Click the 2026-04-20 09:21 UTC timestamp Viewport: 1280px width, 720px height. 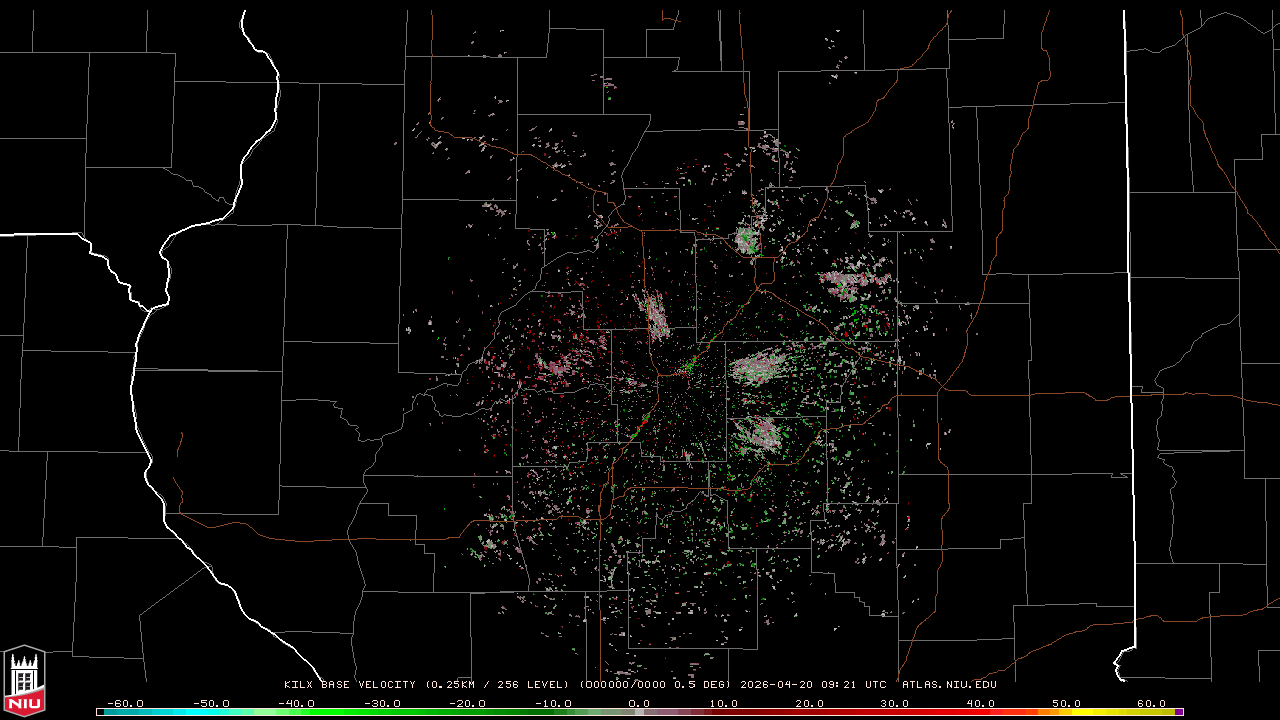813,685
